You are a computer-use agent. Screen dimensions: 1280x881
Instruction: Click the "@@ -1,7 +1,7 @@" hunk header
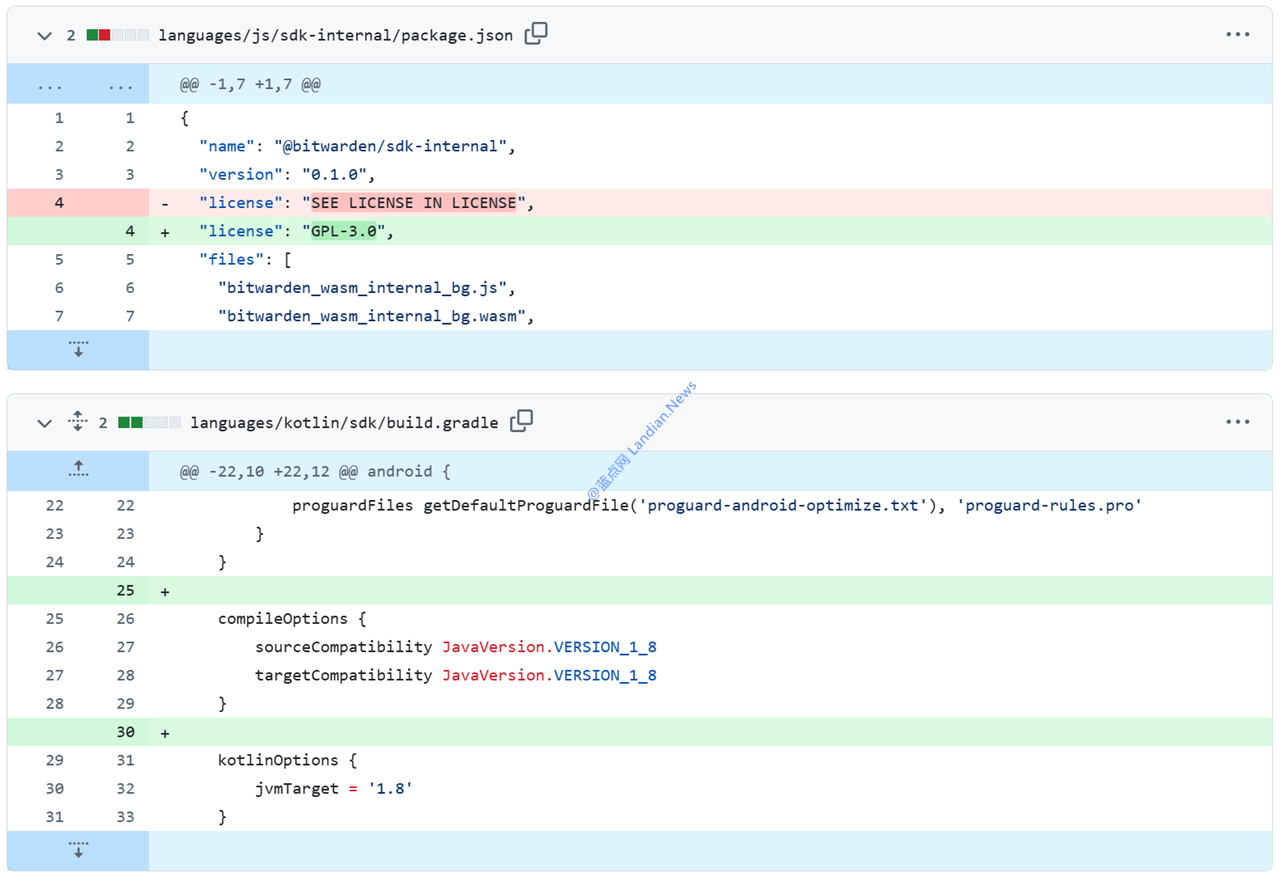coord(250,85)
